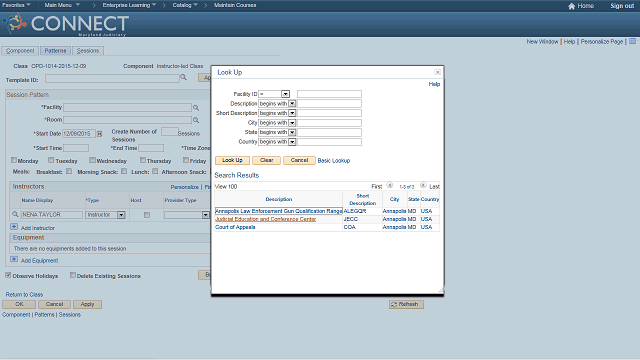640x360 pixels.
Task: Open the Room lookup magnifier icon
Action: pos(196,120)
